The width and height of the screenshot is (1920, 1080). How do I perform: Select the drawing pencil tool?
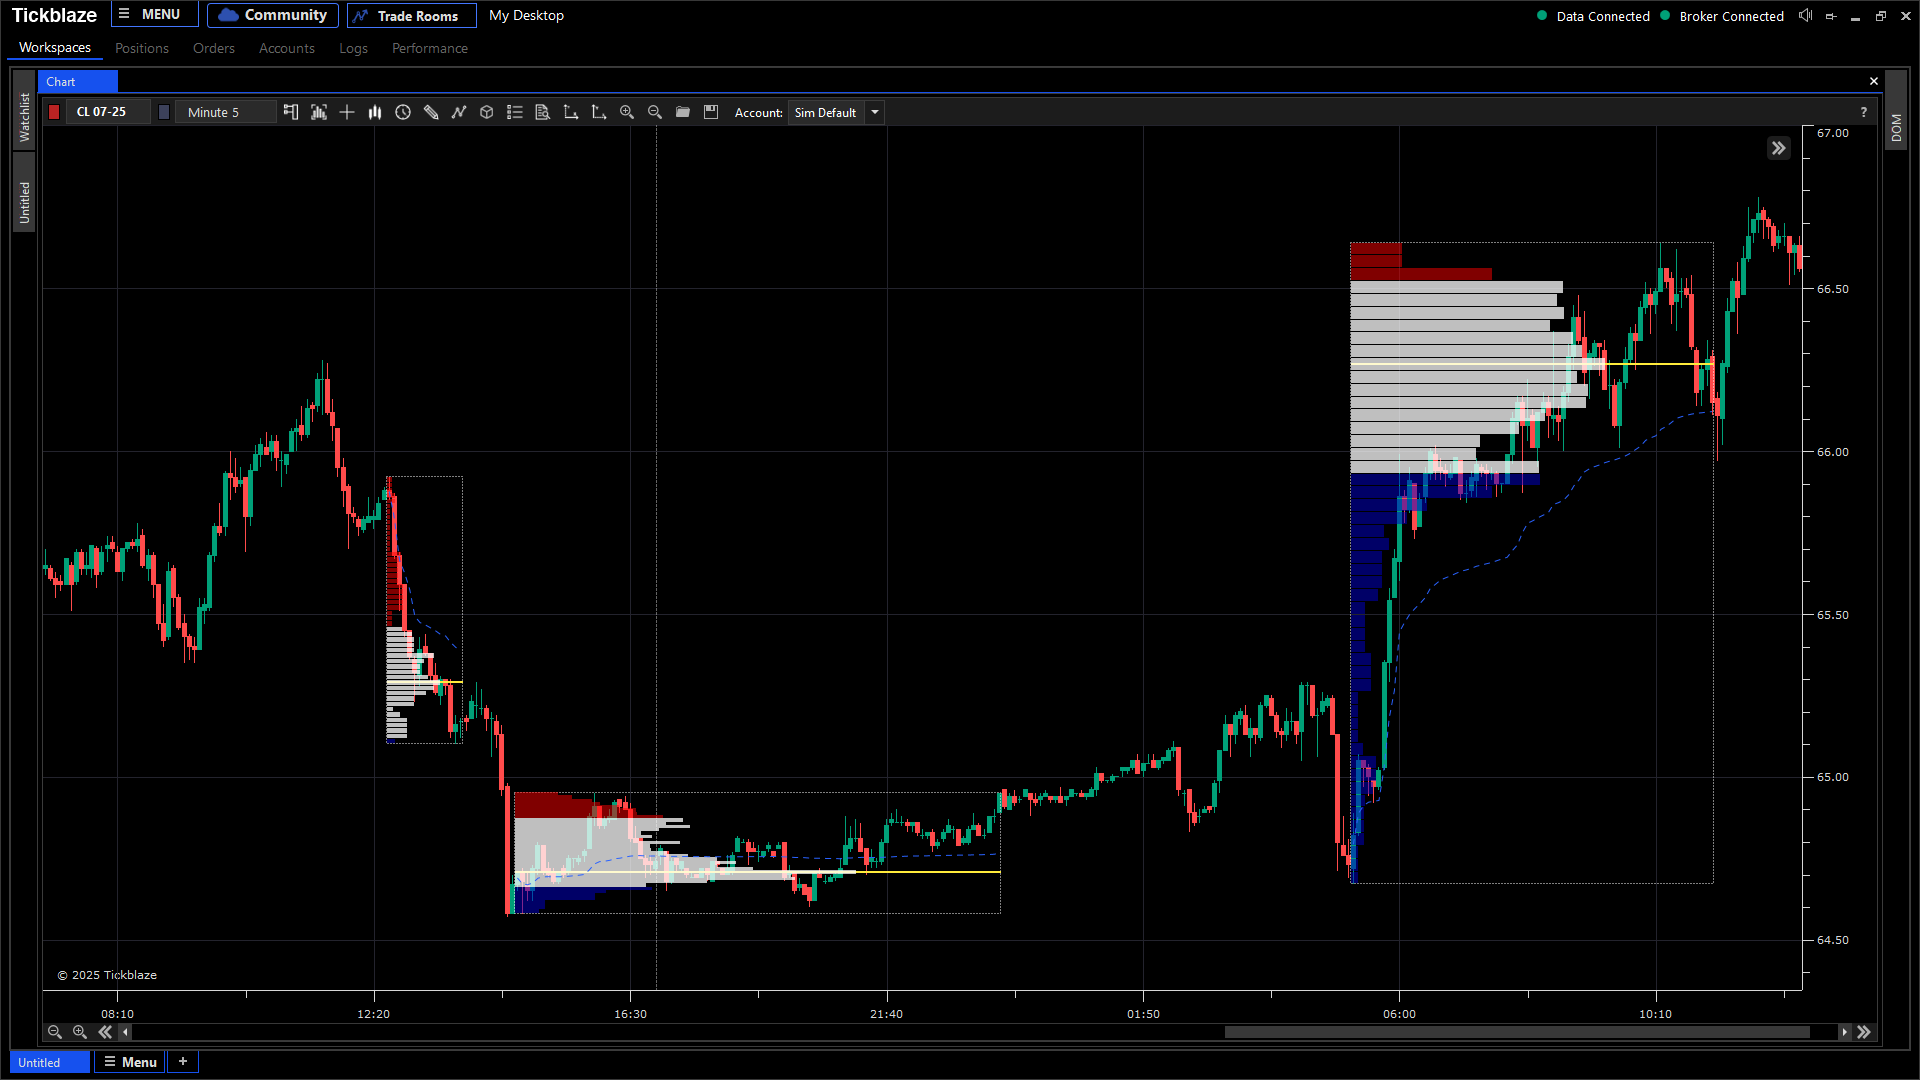(x=431, y=112)
